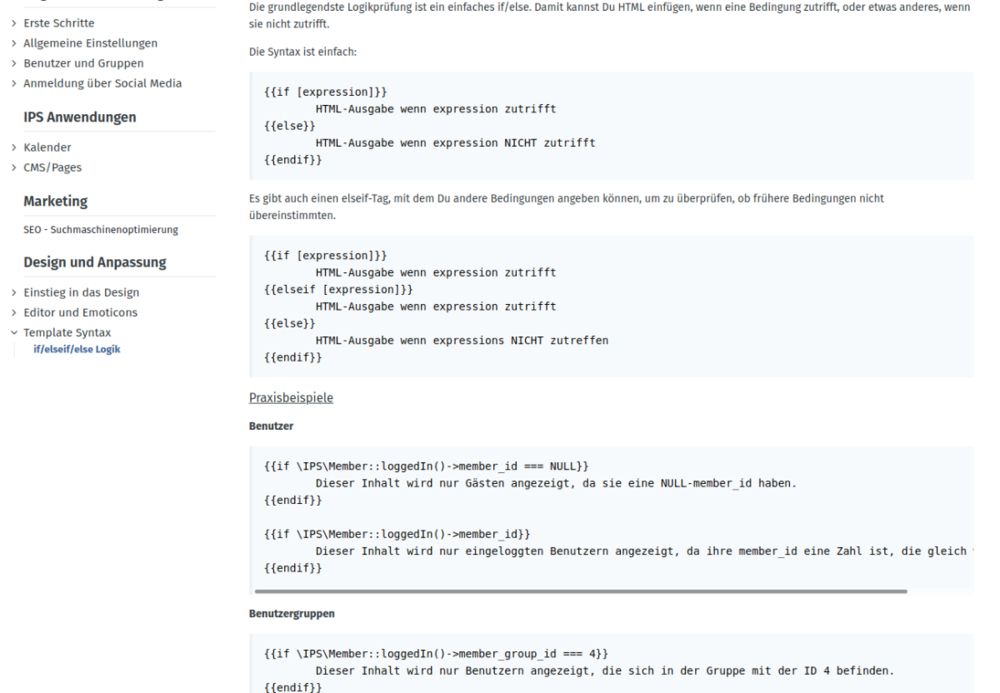The width and height of the screenshot is (1000, 693).
Task: Open Editor und Emoticons section
Action: pyautogui.click(x=81, y=312)
